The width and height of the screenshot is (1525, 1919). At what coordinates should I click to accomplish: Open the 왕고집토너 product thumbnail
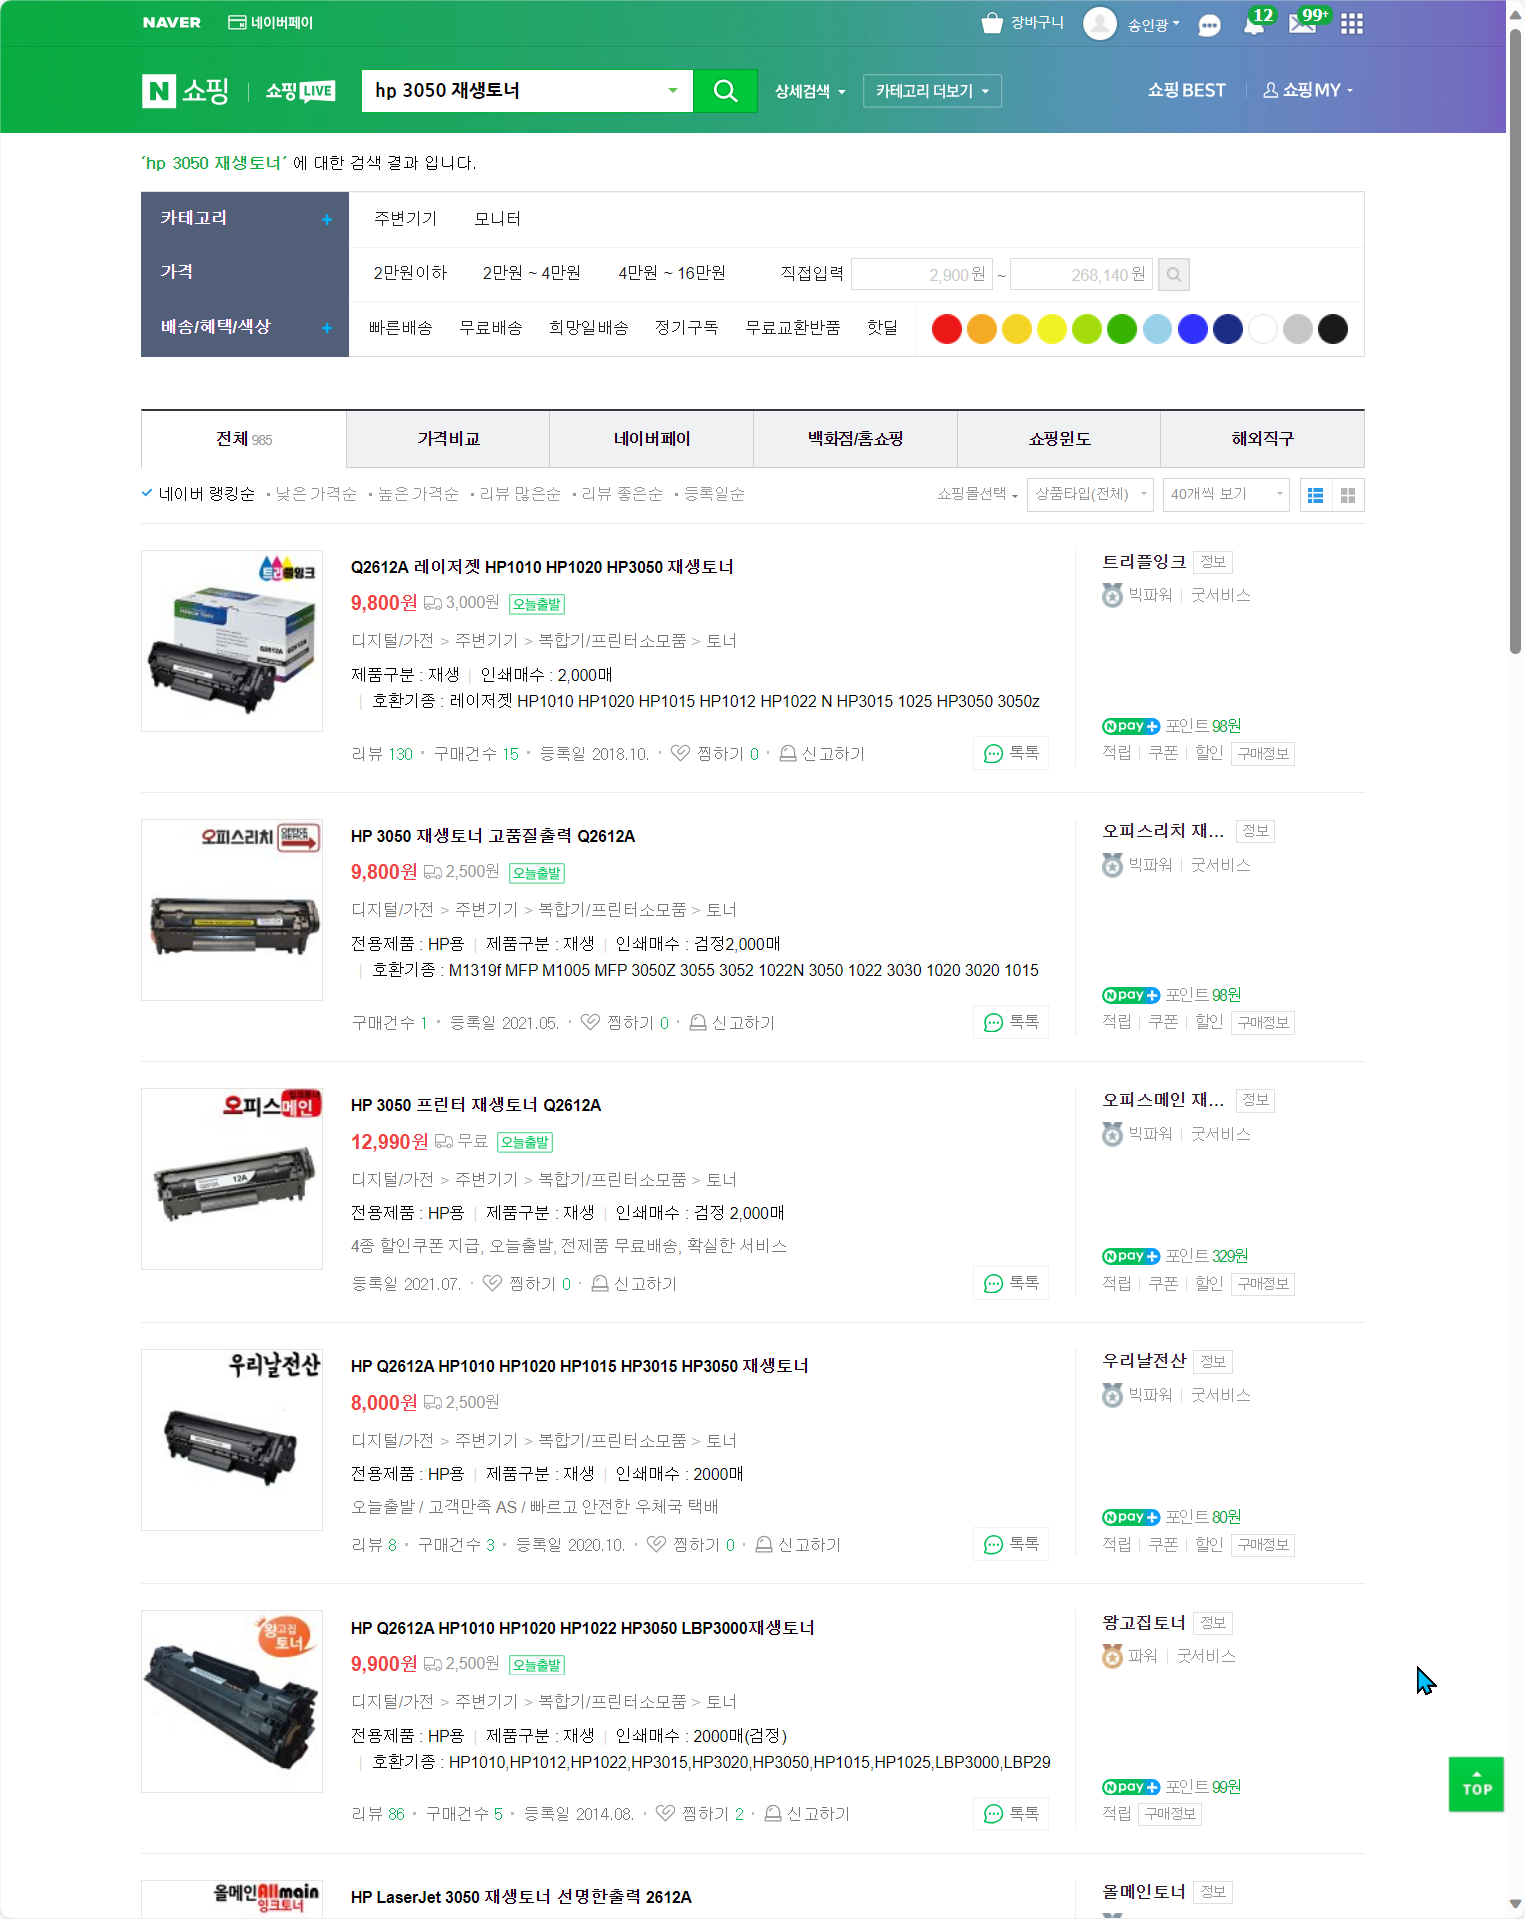(232, 1701)
